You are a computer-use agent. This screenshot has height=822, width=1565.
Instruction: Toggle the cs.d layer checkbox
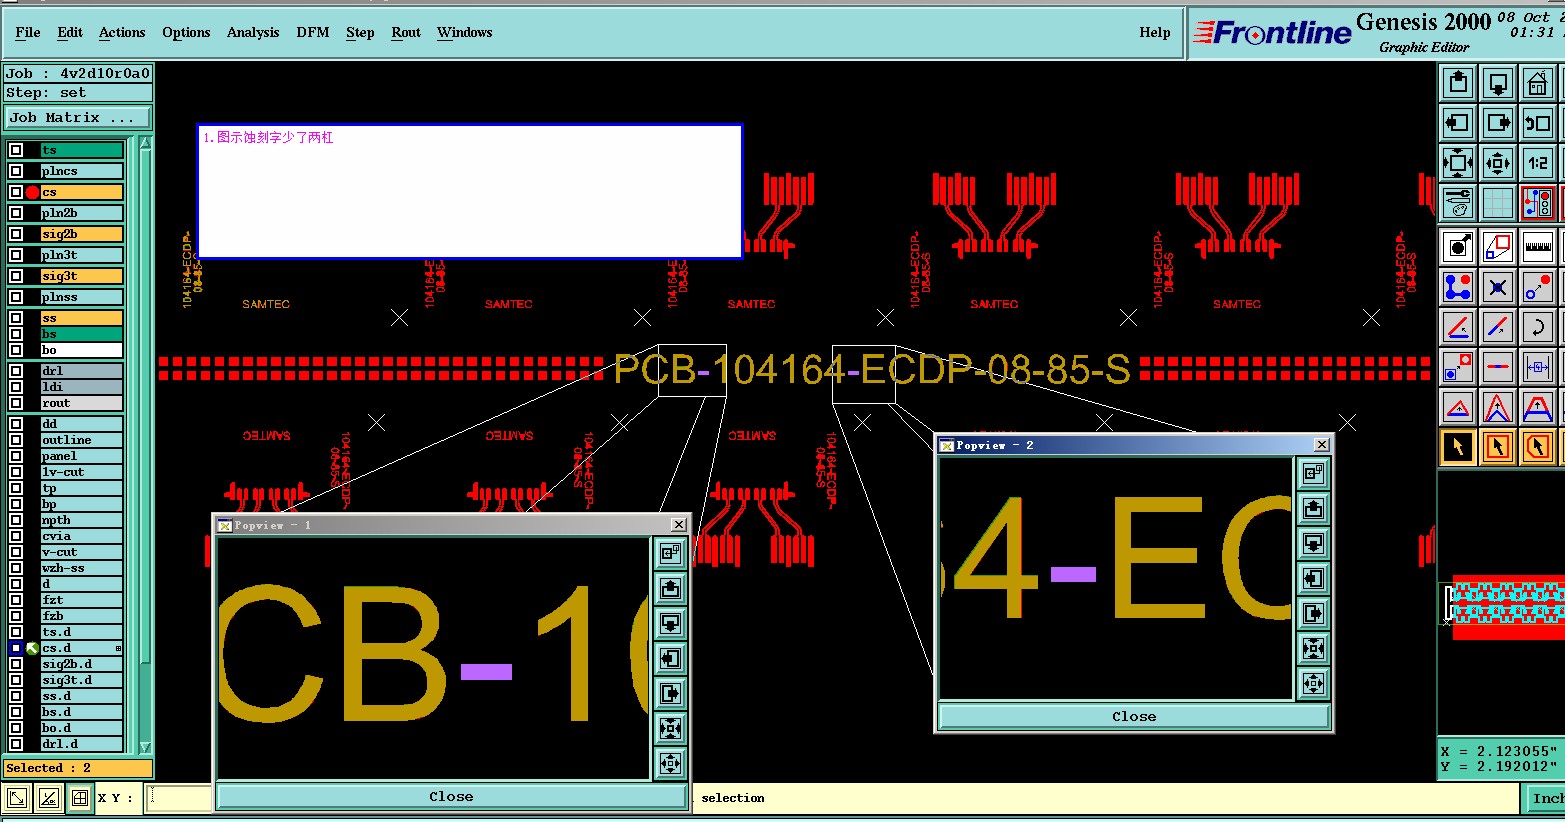[x=16, y=648]
